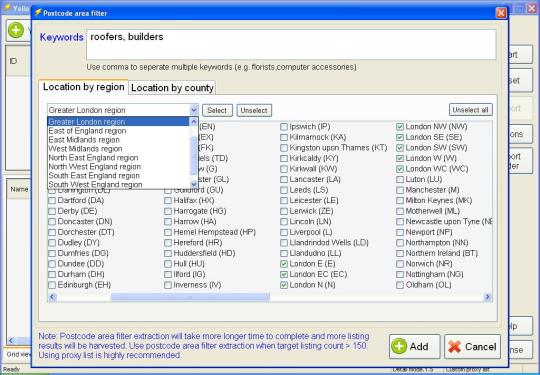Check the Llandudno (LL) checkbox
540x375 pixels.
[284, 253]
